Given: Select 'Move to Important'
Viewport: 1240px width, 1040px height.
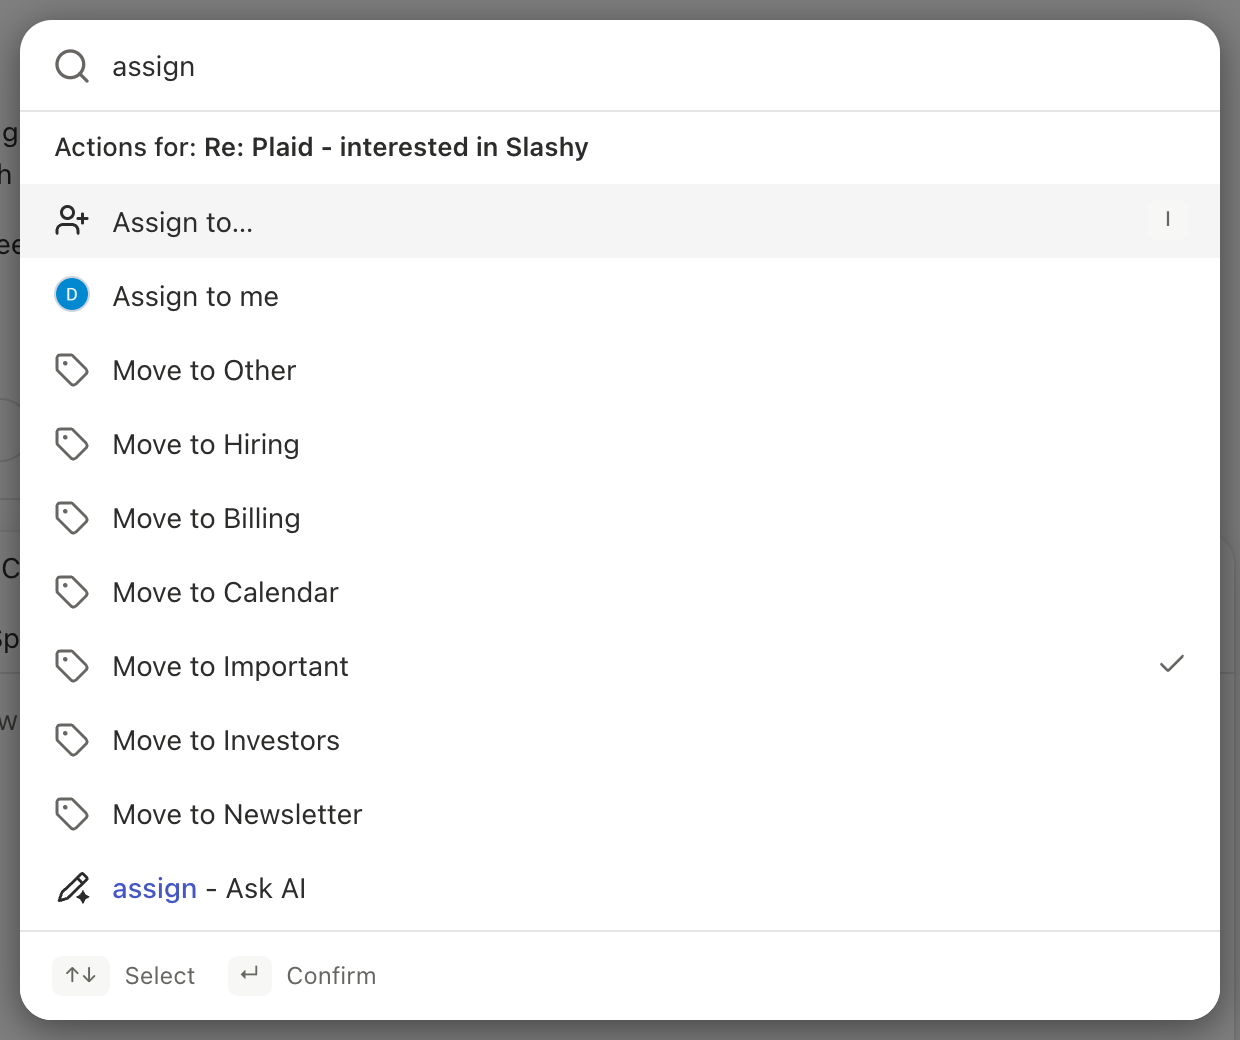Looking at the screenshot, I should (620, 665).
